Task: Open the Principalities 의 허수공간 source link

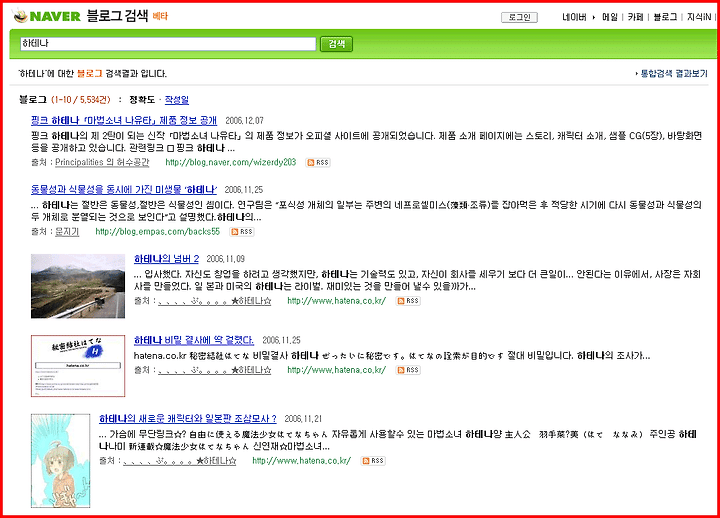Action: [x=102, y=162]
